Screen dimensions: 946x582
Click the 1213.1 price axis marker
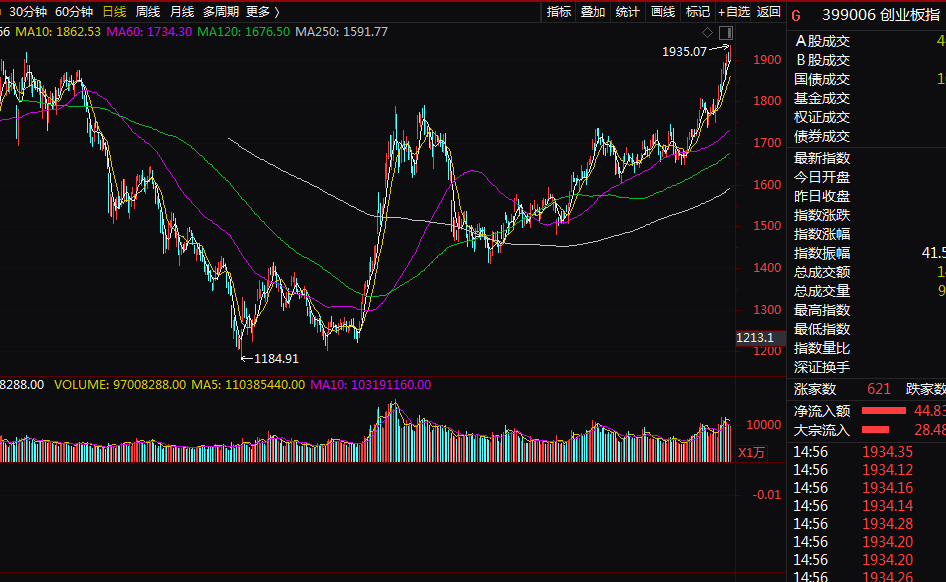755,338
